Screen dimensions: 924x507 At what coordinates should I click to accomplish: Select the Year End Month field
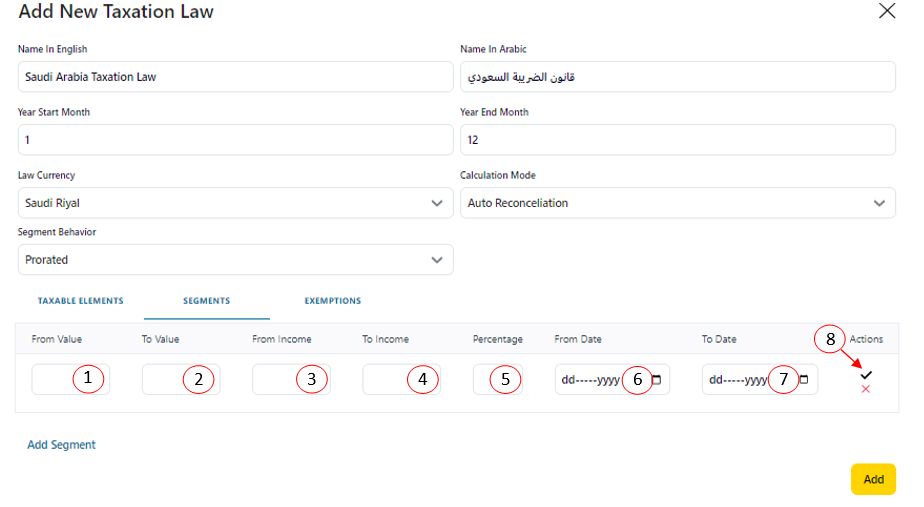(x=677, y=140)
